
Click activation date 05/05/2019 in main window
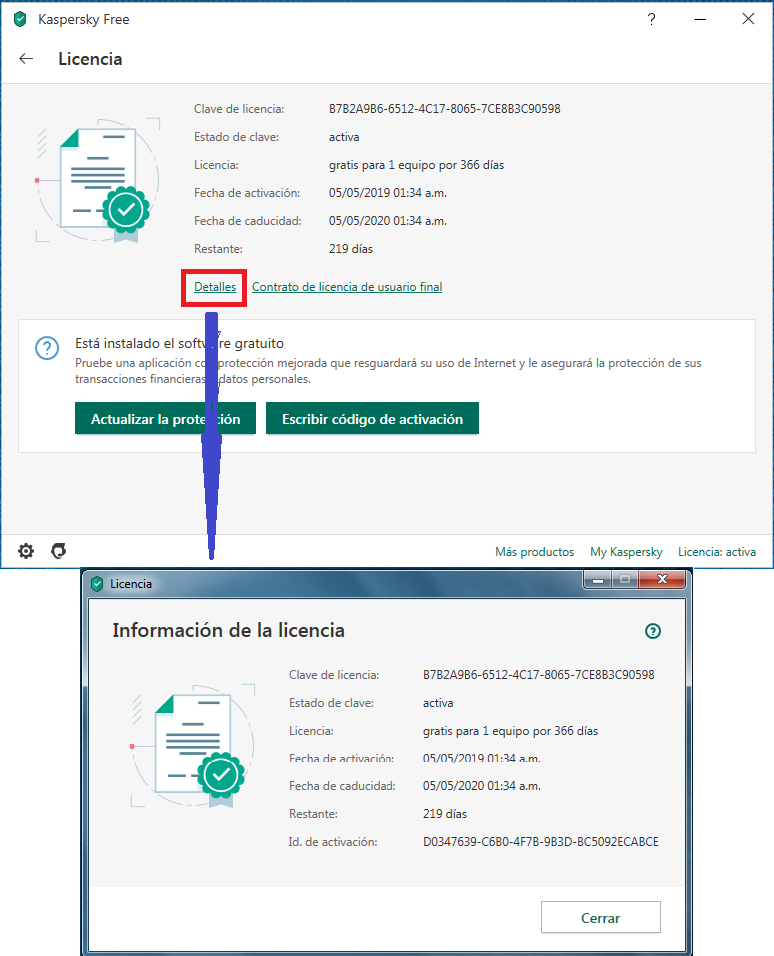(388, 193)
